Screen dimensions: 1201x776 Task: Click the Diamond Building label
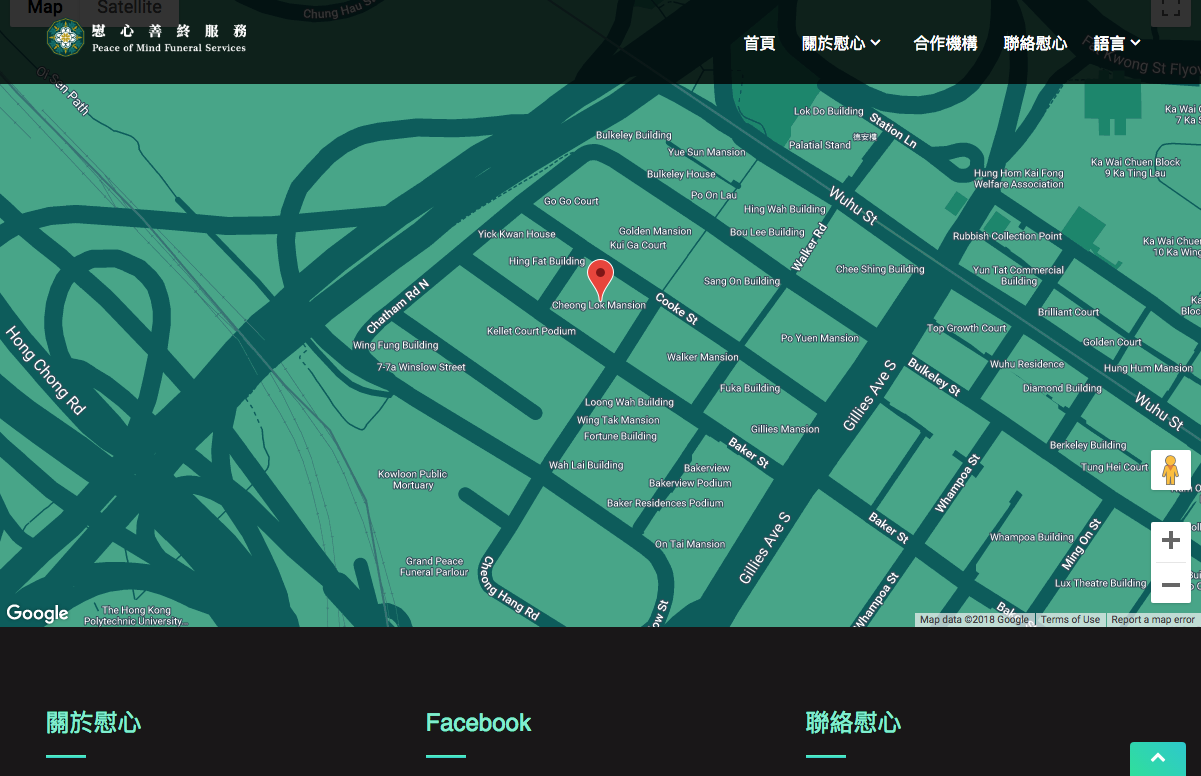(x=1062, y=388)
